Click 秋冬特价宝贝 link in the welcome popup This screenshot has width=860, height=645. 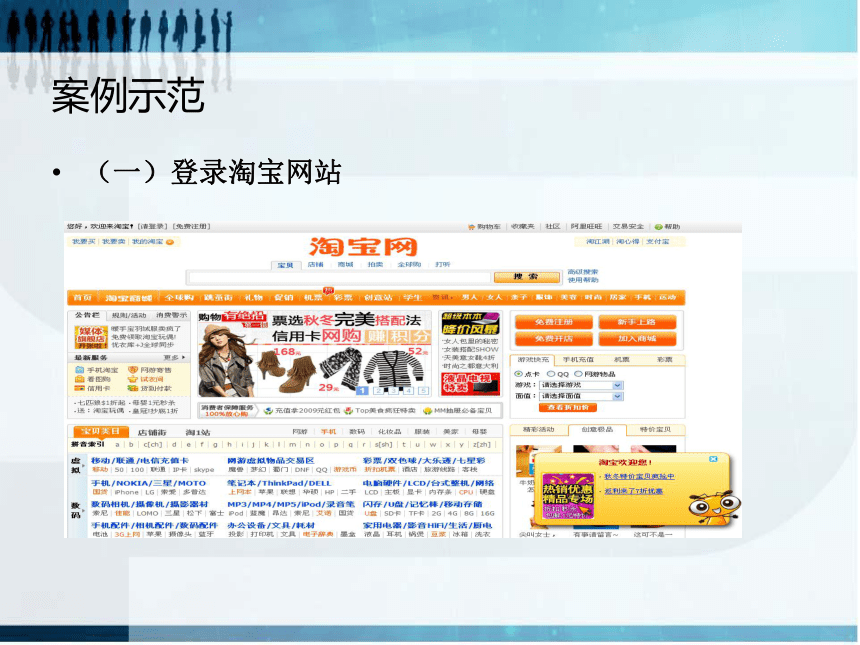[640, 477]
